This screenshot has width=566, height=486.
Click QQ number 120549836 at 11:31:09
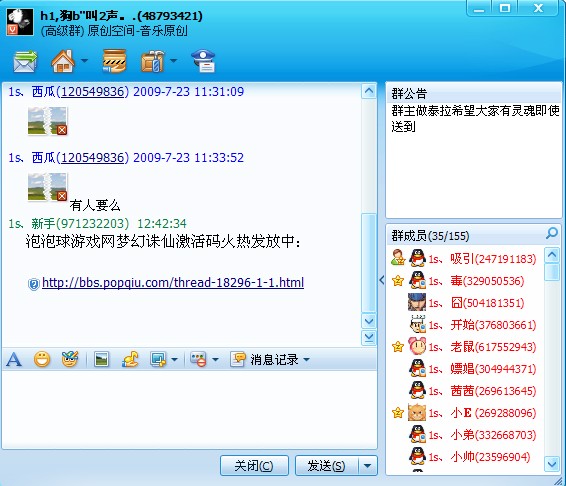pyautogui.click(x=92, y=92)
